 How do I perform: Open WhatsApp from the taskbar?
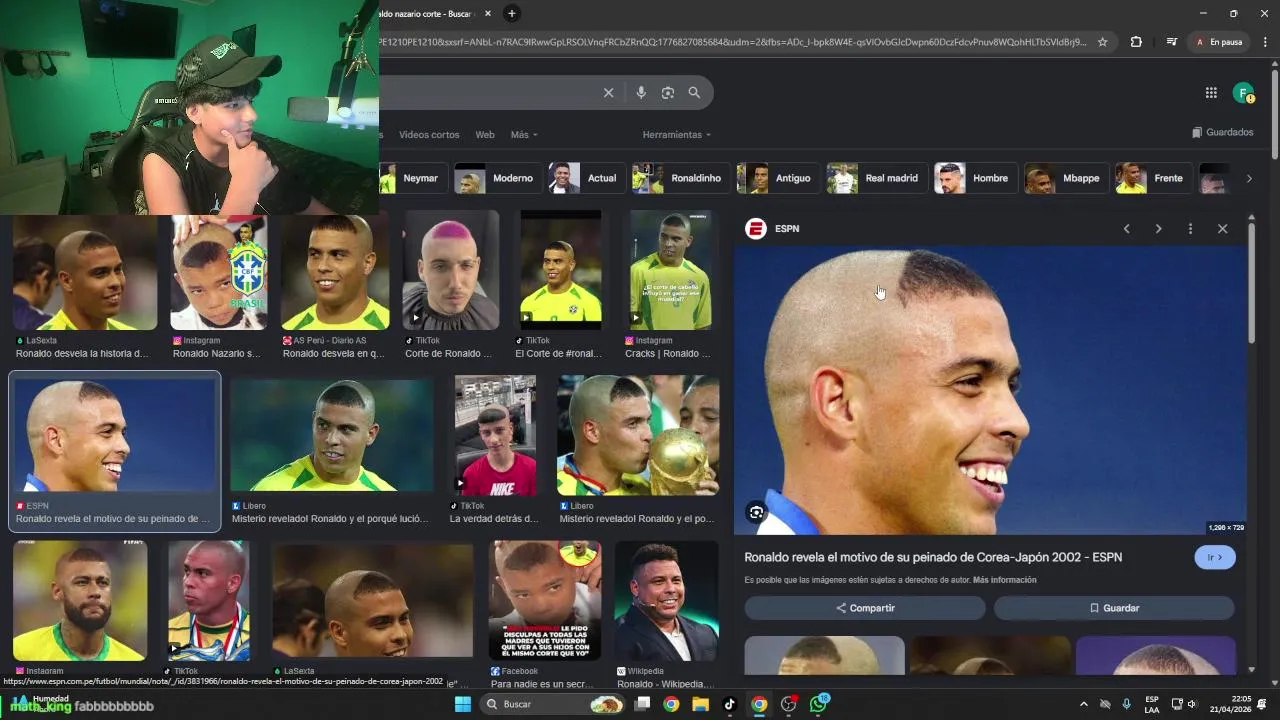[819, 704]
